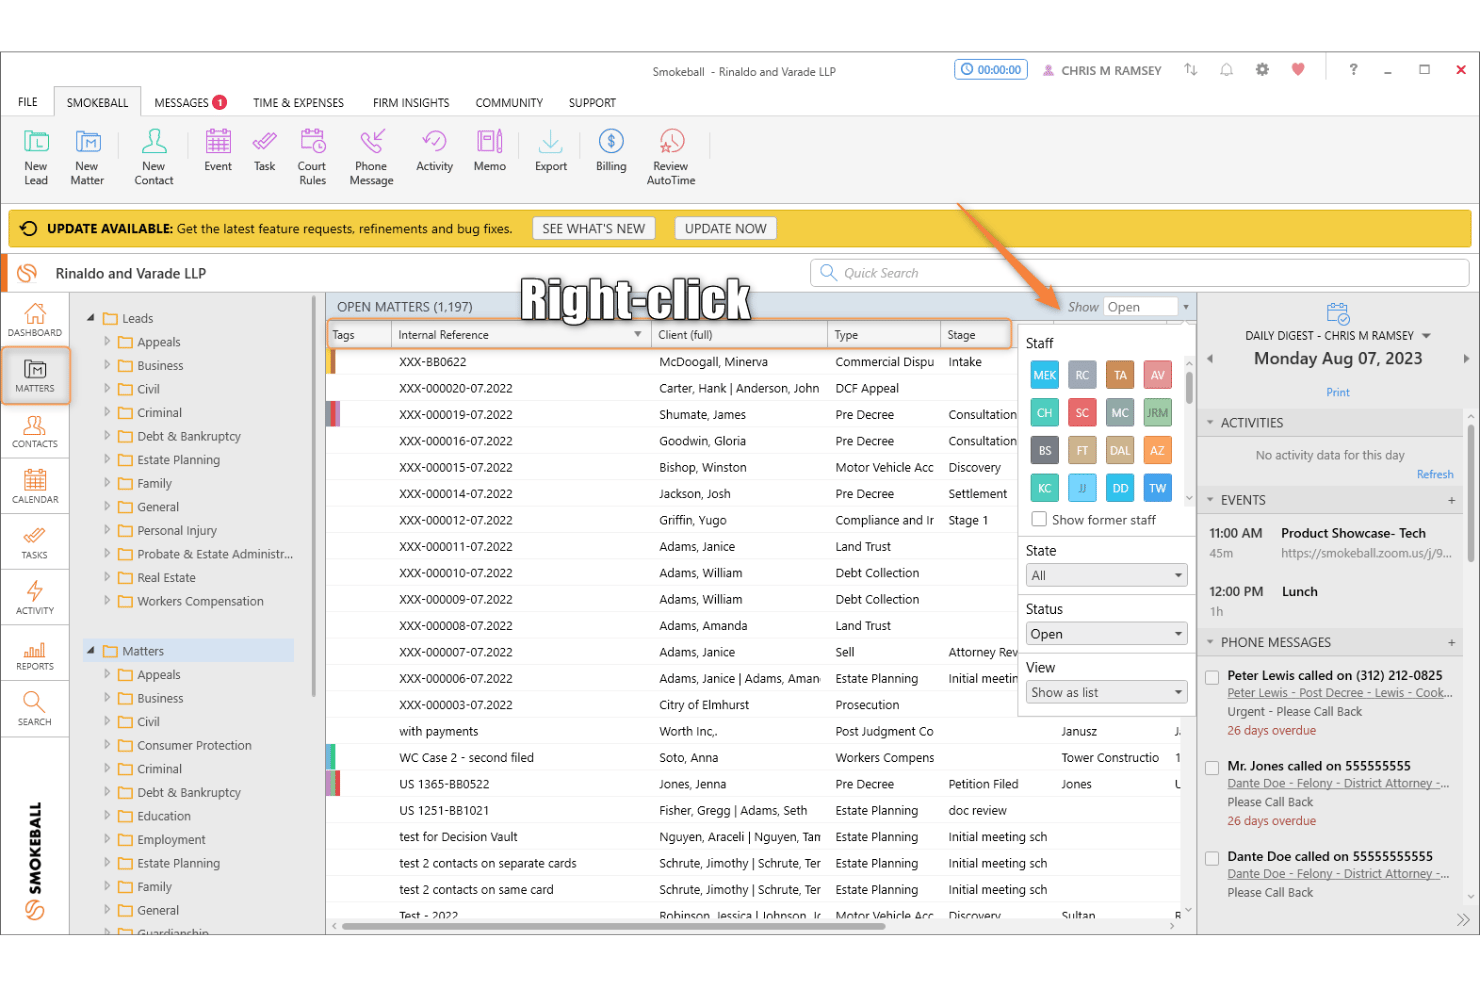Go to next day in digest

[x=1466, y=358]
